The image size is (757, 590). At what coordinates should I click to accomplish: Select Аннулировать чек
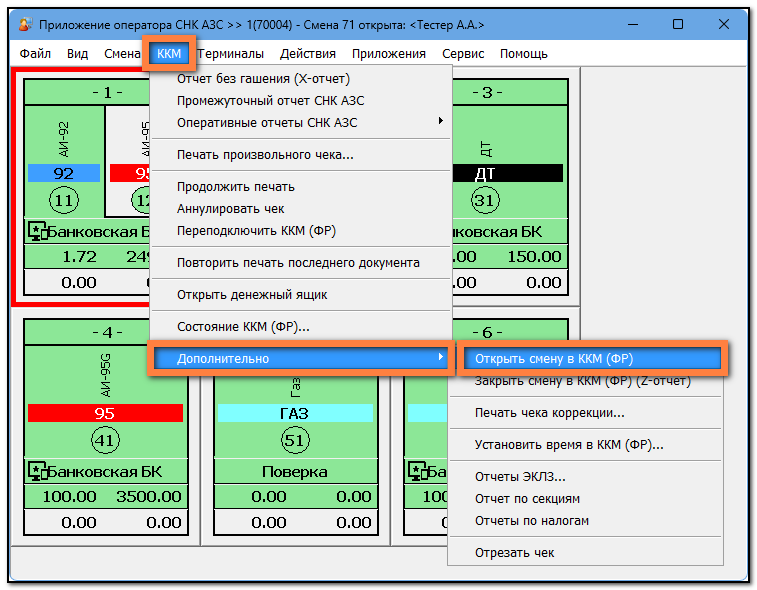(301, 209)
